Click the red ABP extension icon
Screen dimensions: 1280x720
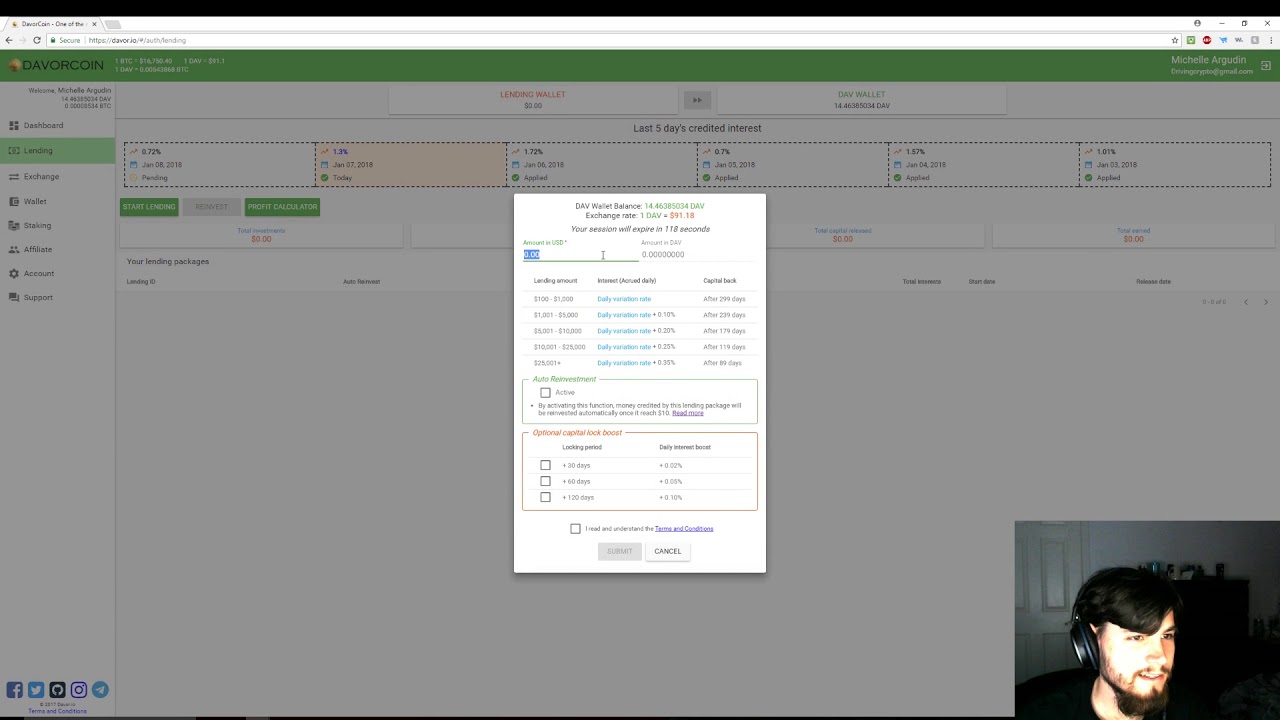point(1207,40)
